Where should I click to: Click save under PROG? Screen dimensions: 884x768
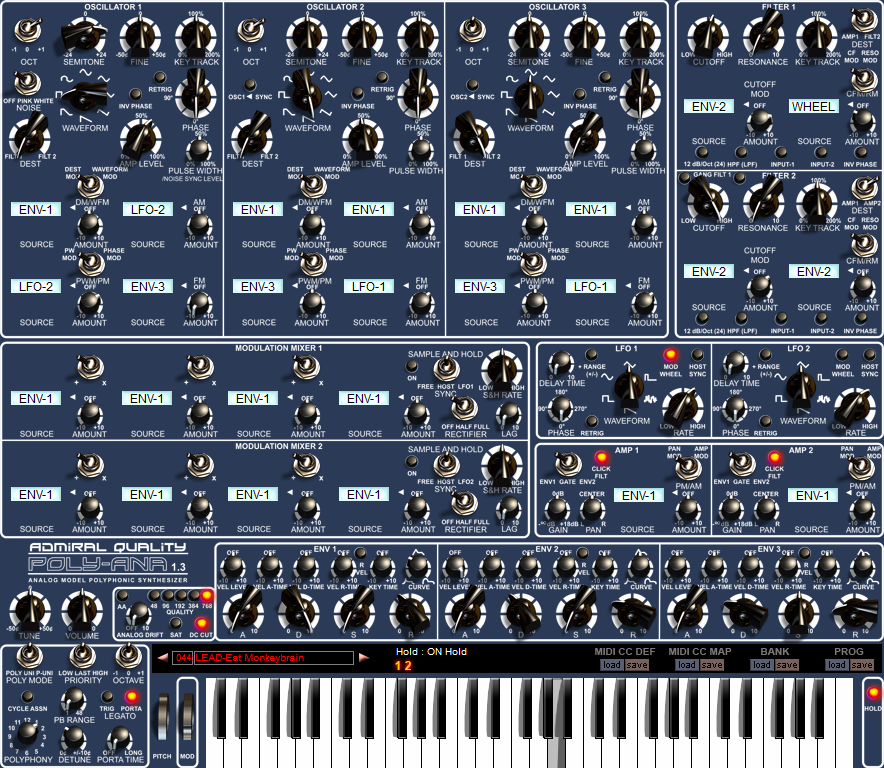pyautogui.click(x=862, y=665)
